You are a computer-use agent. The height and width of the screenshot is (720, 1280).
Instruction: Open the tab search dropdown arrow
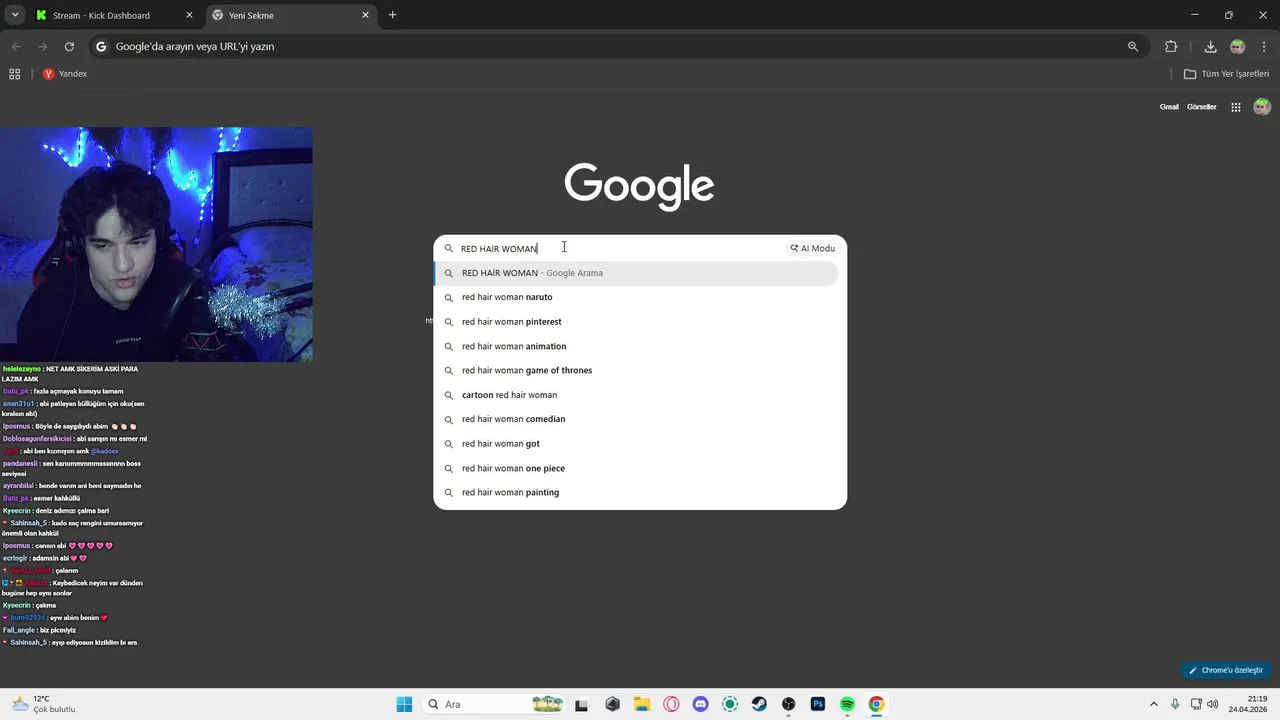(x=15, y=15)
